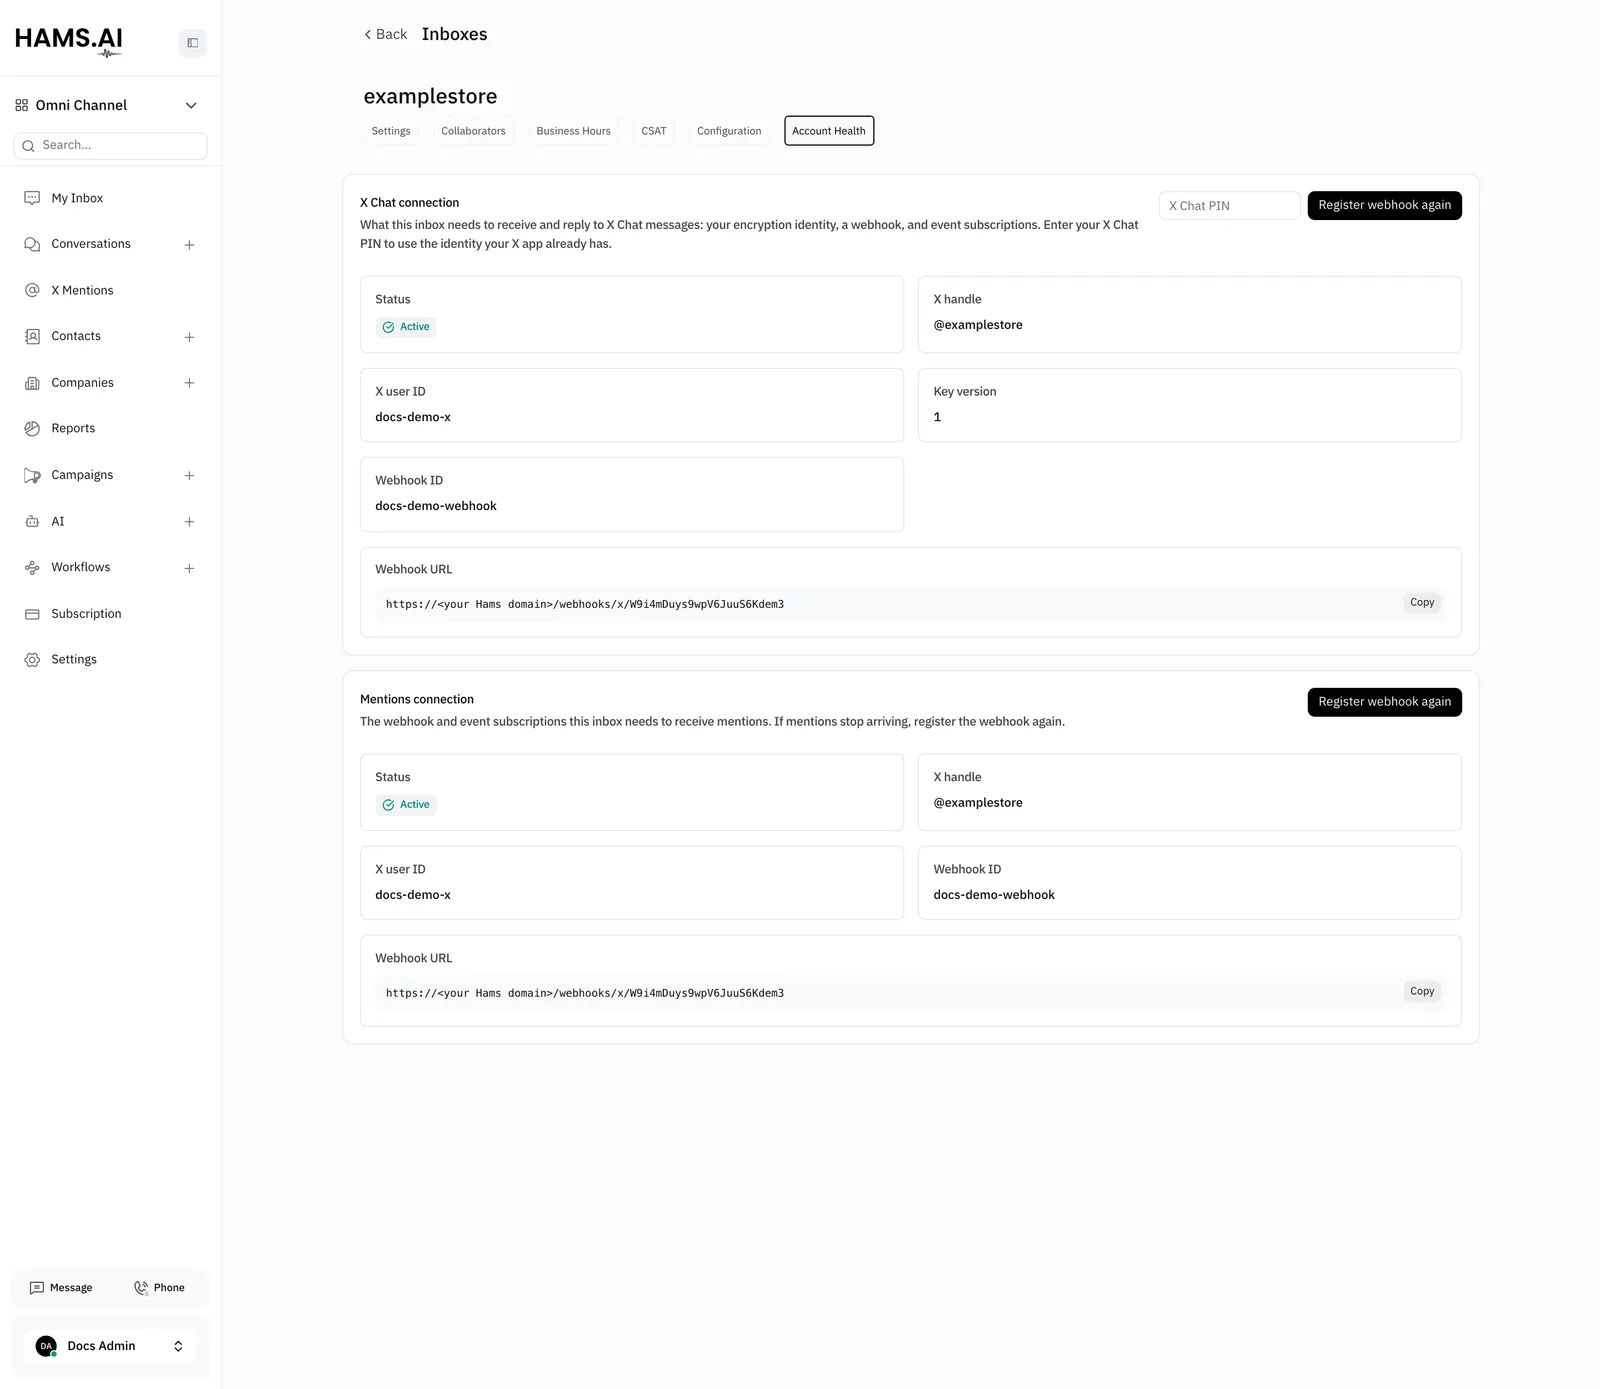The height and width of the screenshot is (1389, 1600).
Task: Open the Subscription page
Action: 86,614
